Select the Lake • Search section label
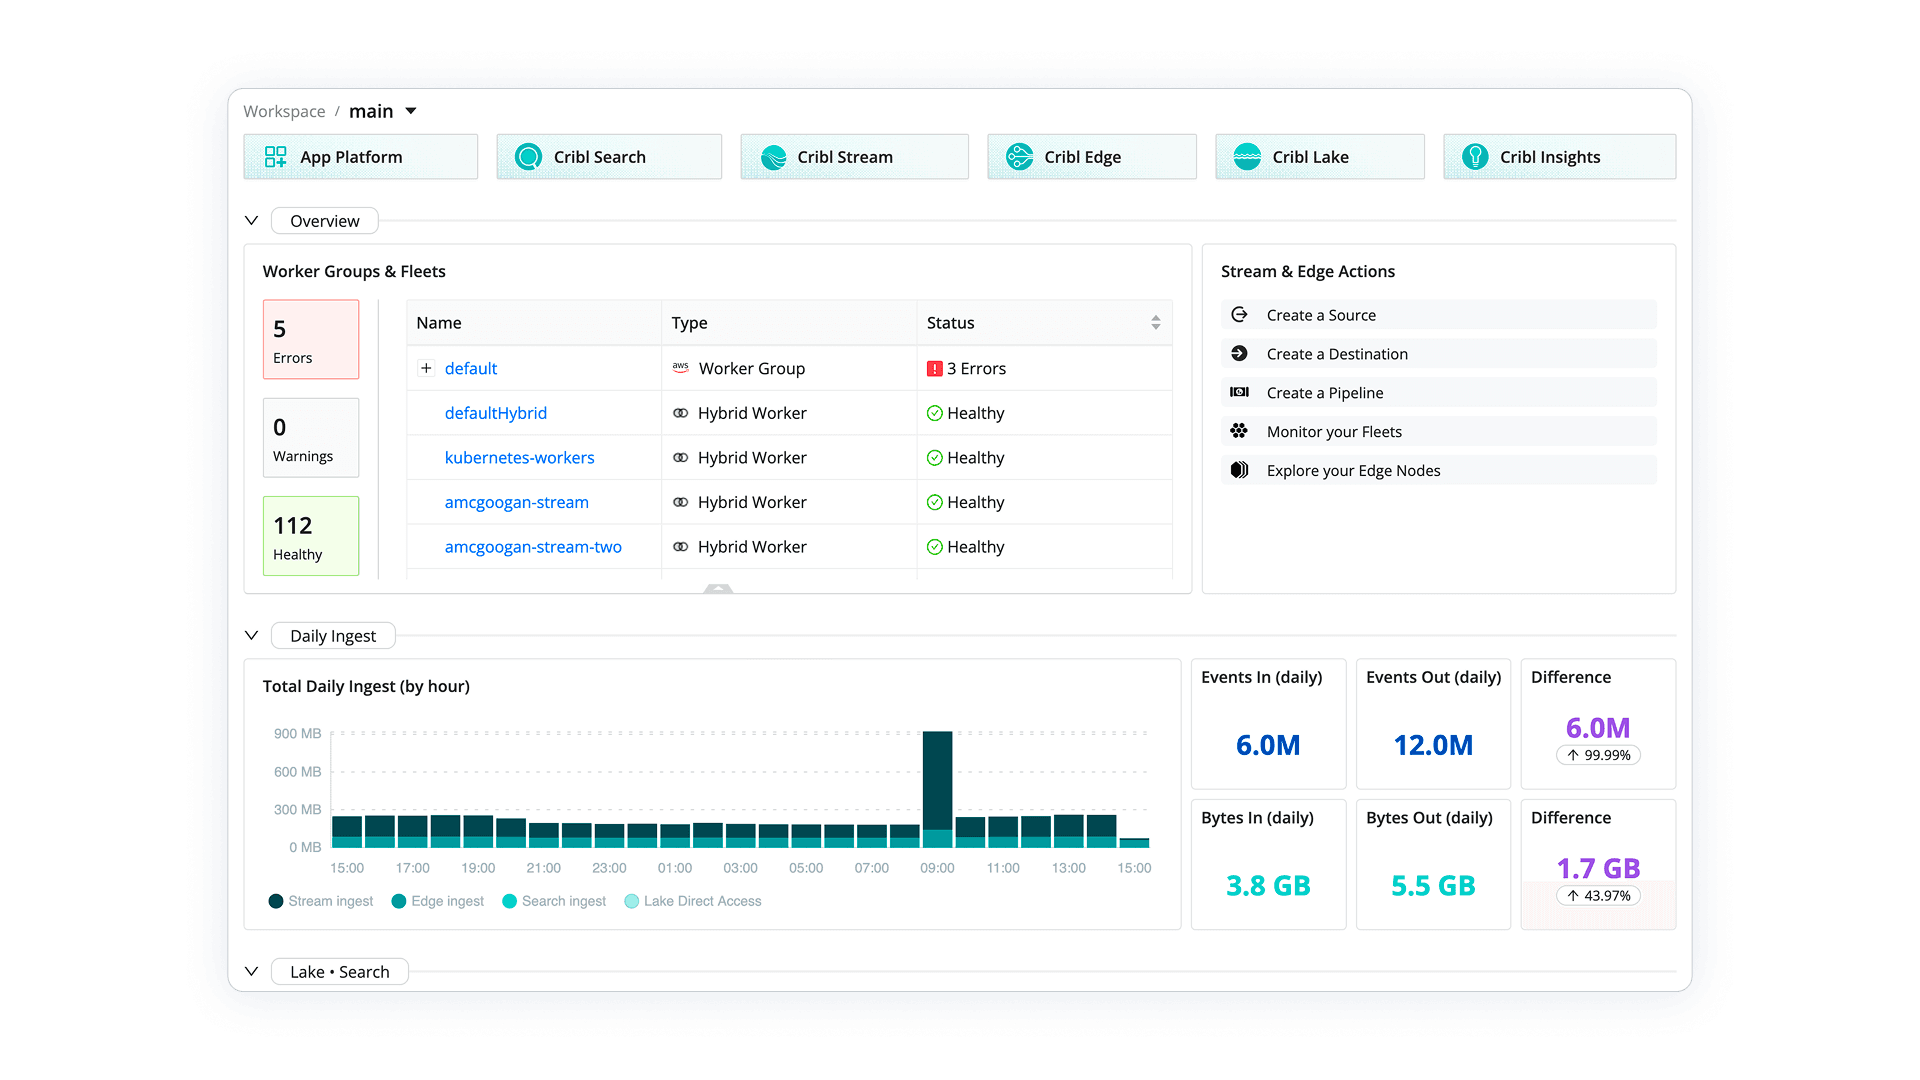1920x1080 pixels. point(340,972)
